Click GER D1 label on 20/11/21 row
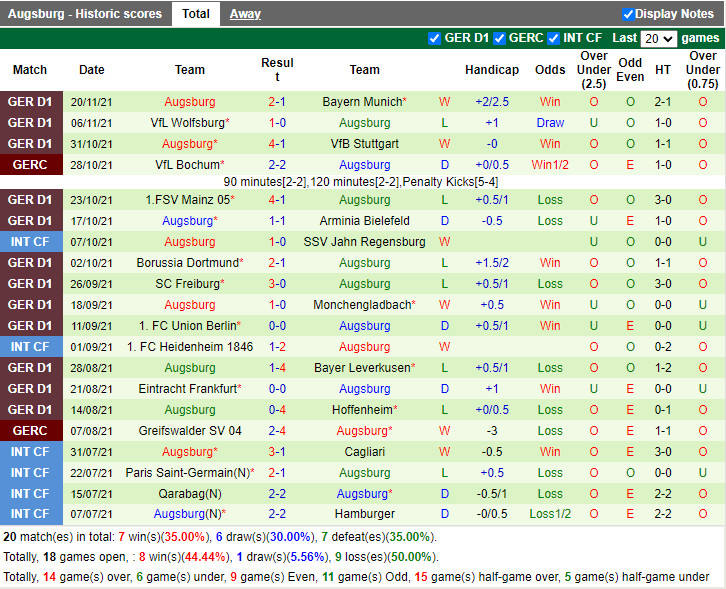Image resolution: width=726 pixels, height=589 pixels. (x=31, y=102)
